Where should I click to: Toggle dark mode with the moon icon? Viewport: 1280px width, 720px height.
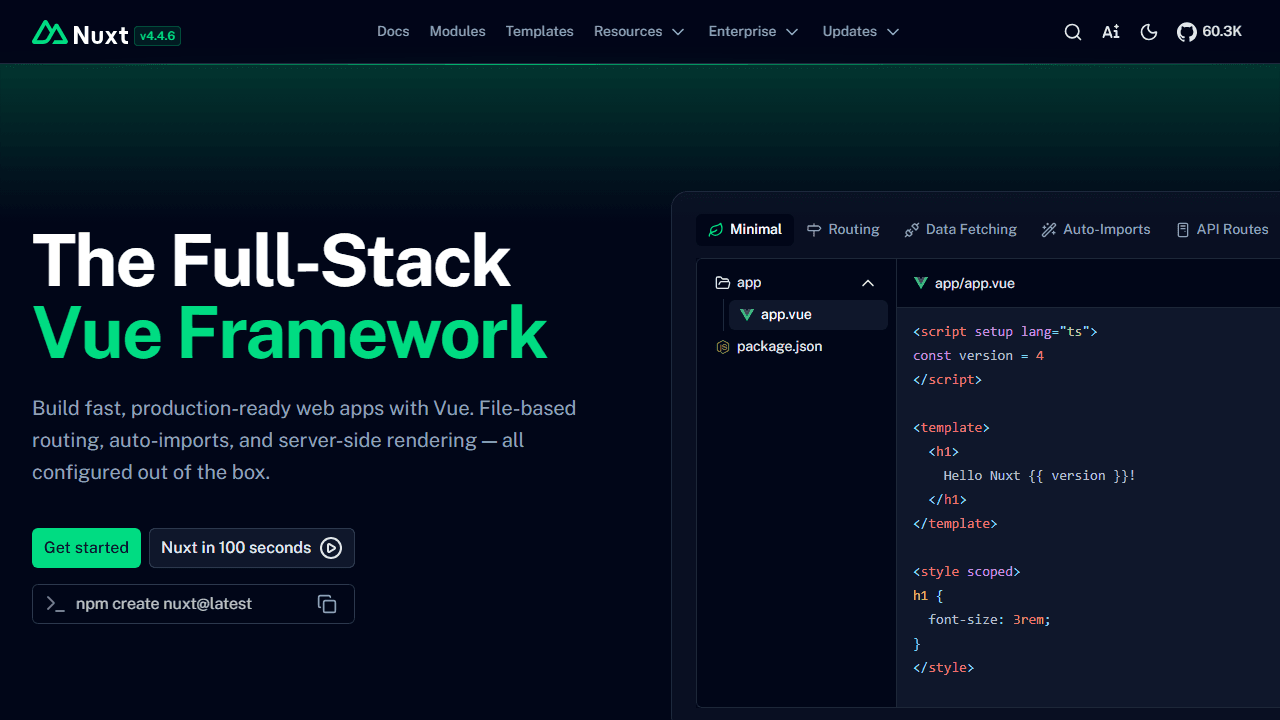[x=1149, y=32]
